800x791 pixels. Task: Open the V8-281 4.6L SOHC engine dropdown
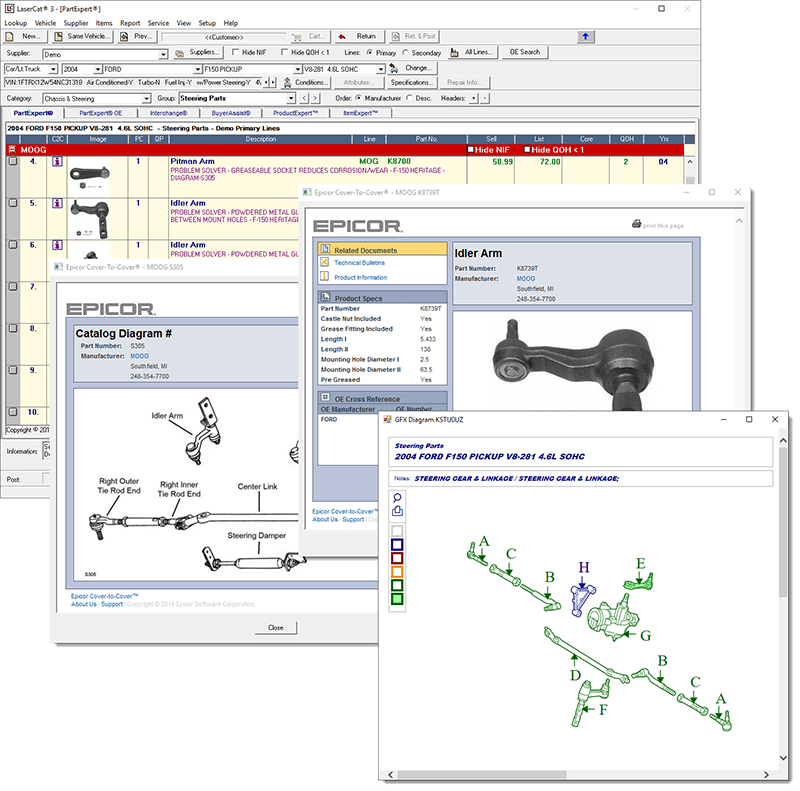381,69
